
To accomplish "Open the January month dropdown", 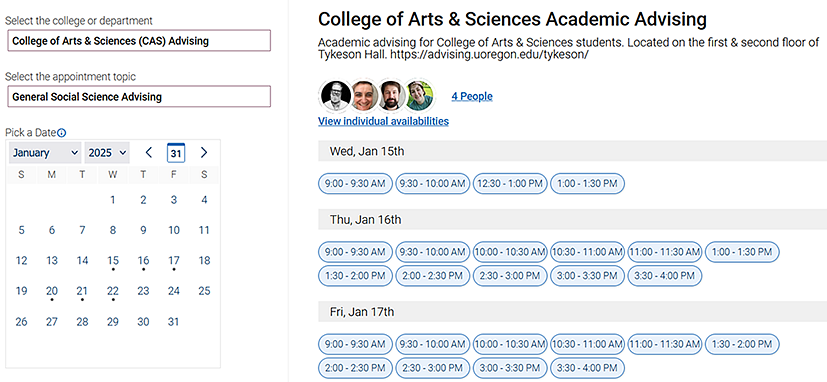I will pyautogui.click(x=45, y=153).
